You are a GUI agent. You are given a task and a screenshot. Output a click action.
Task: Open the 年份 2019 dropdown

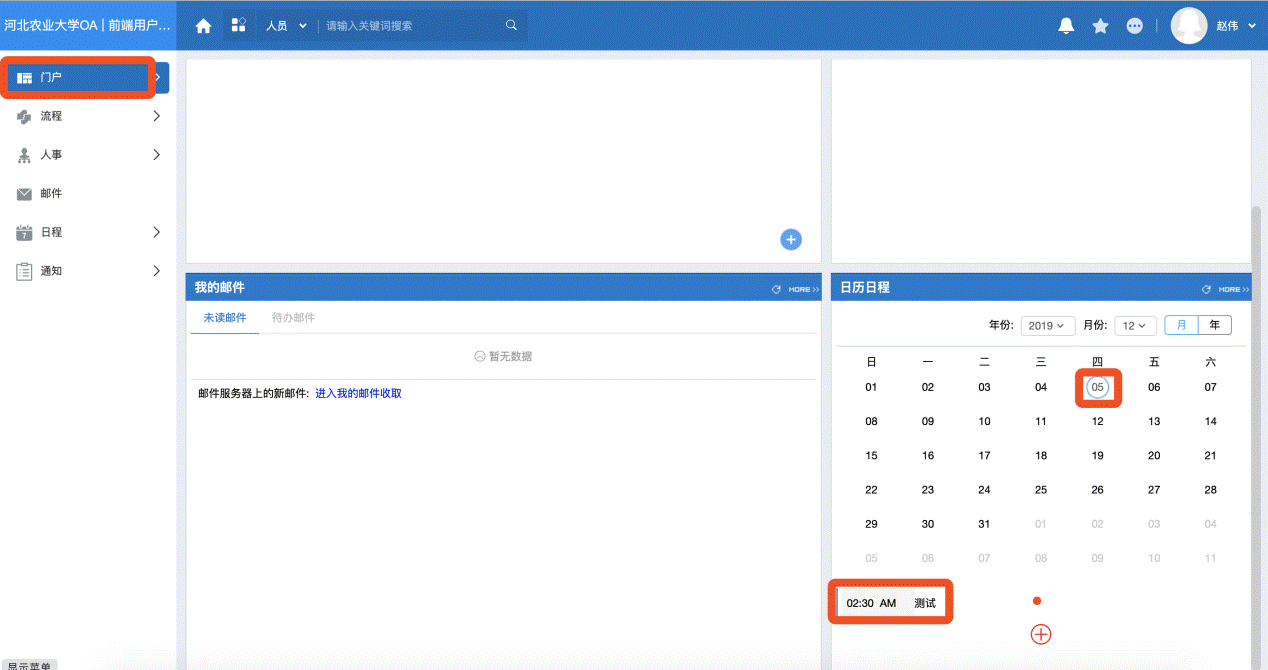point(1047,326)
